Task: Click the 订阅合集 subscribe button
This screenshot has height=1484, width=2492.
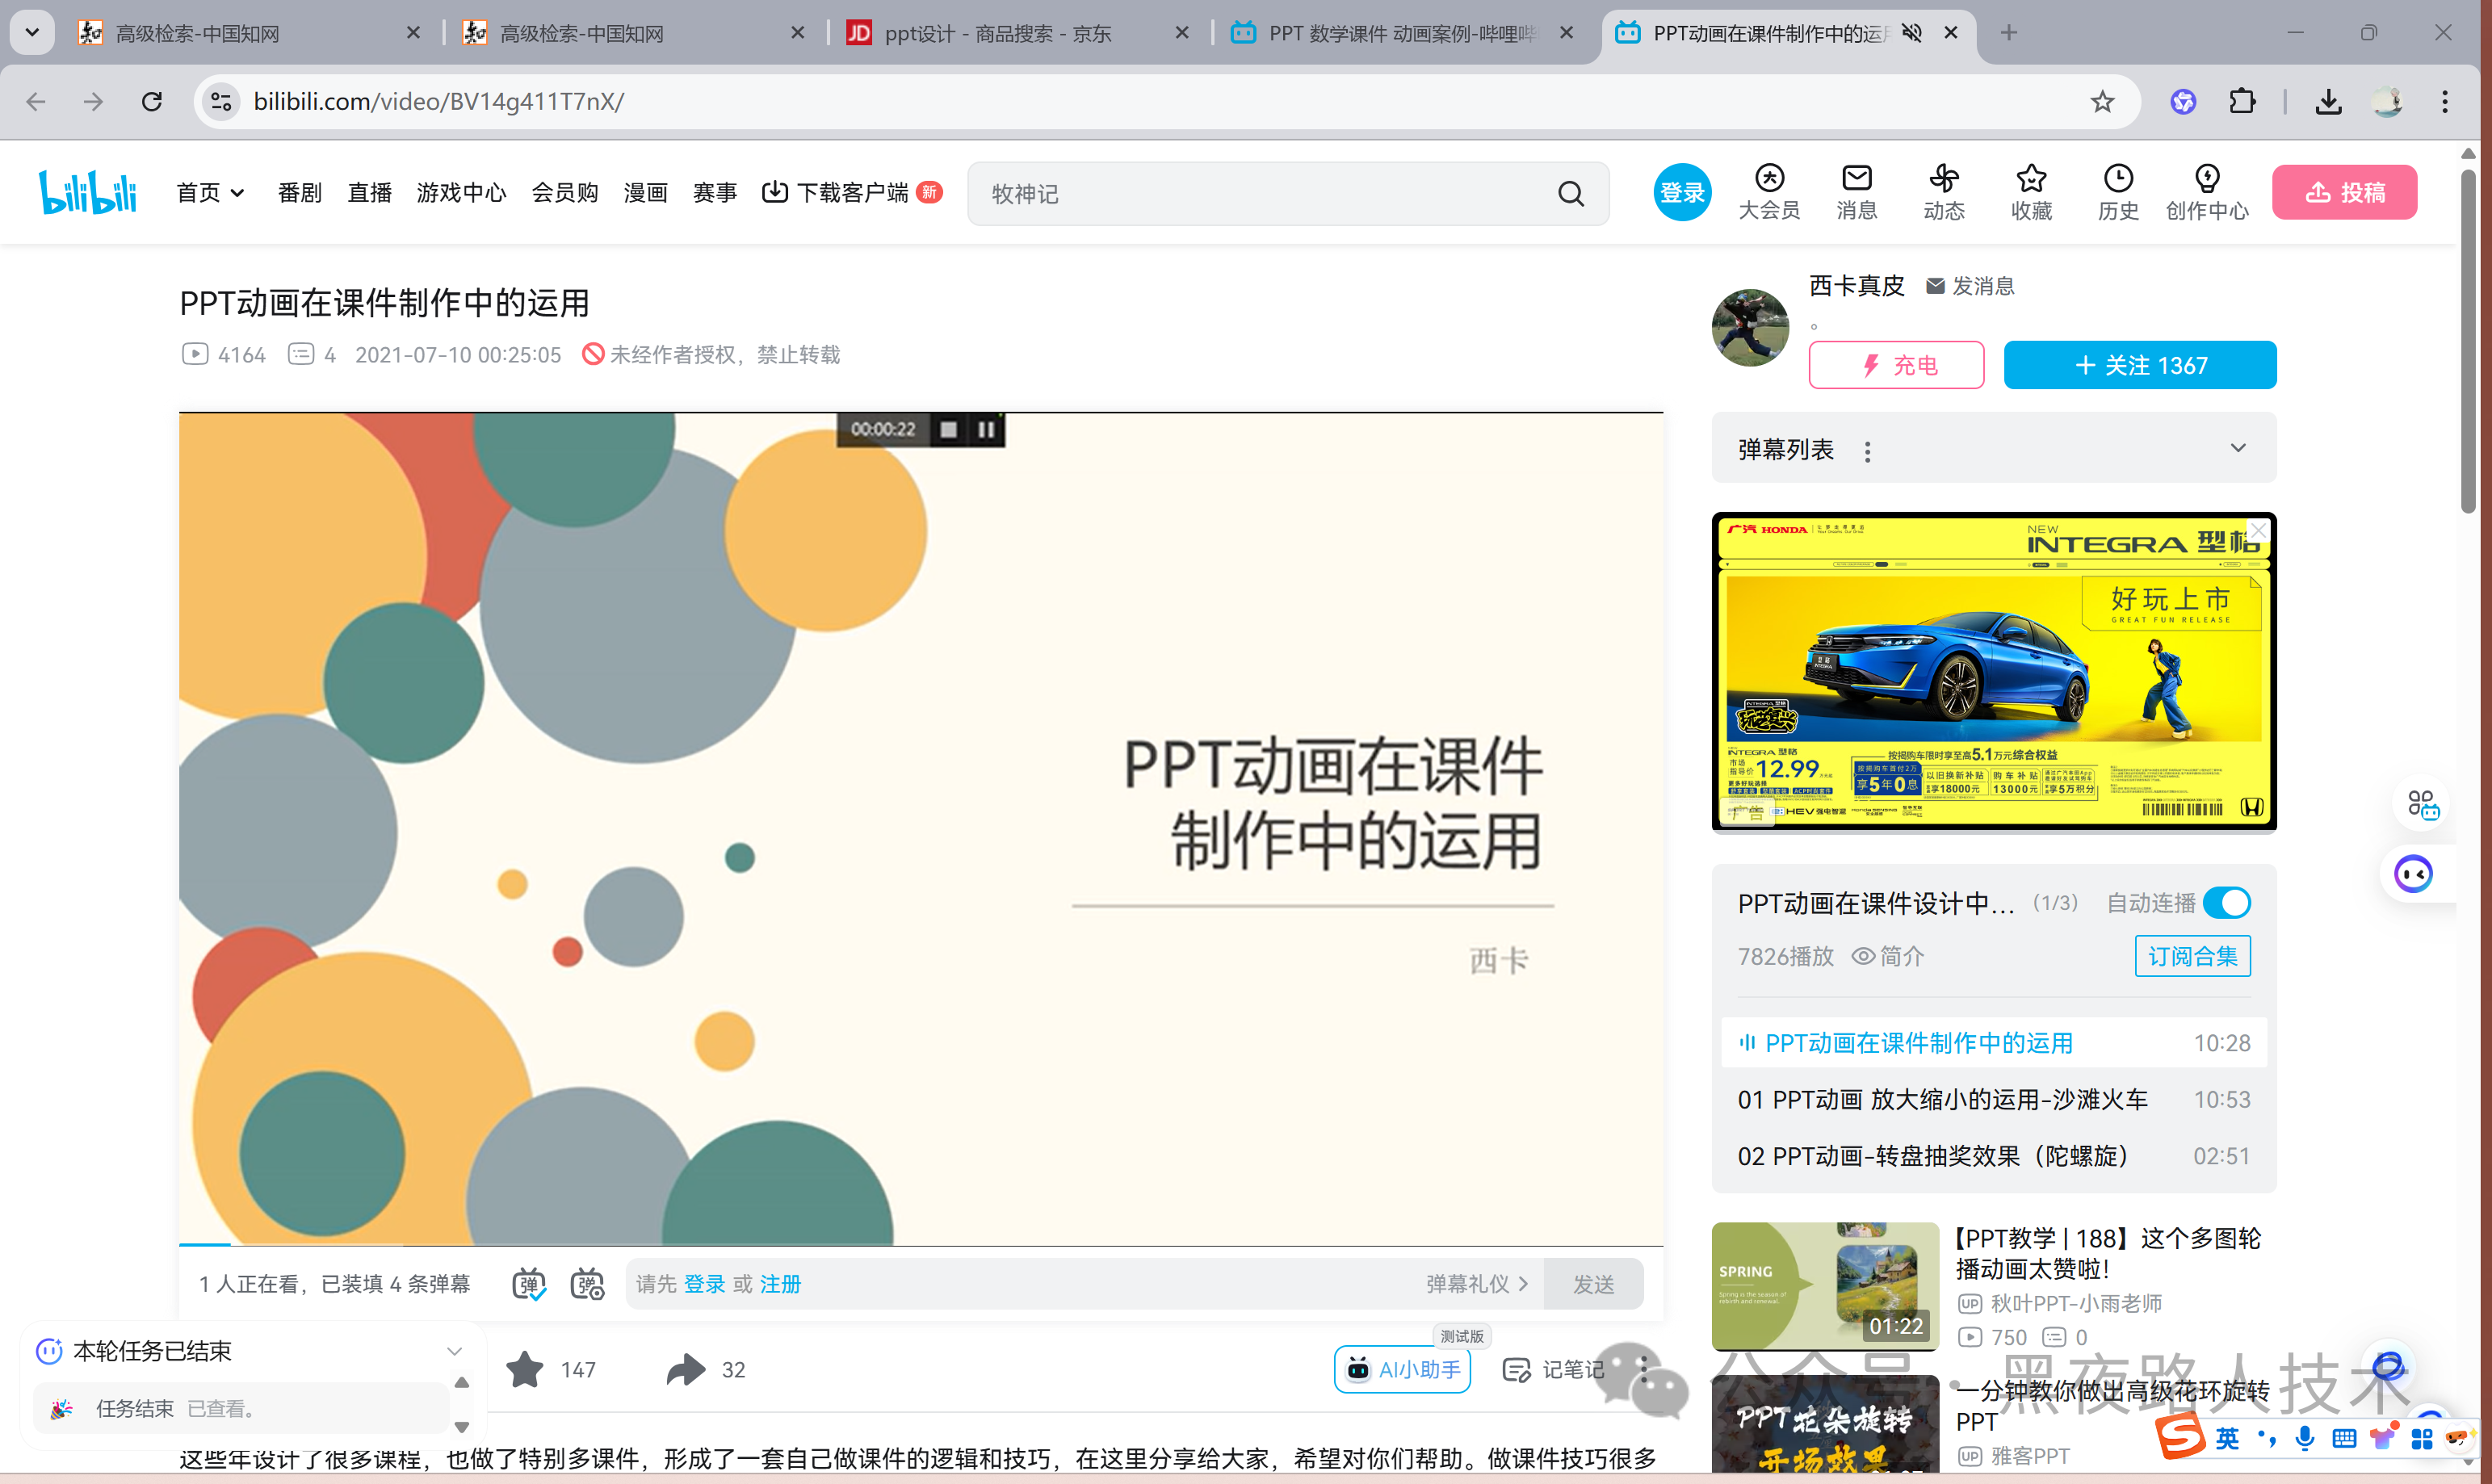Action: coord(2192,956)
